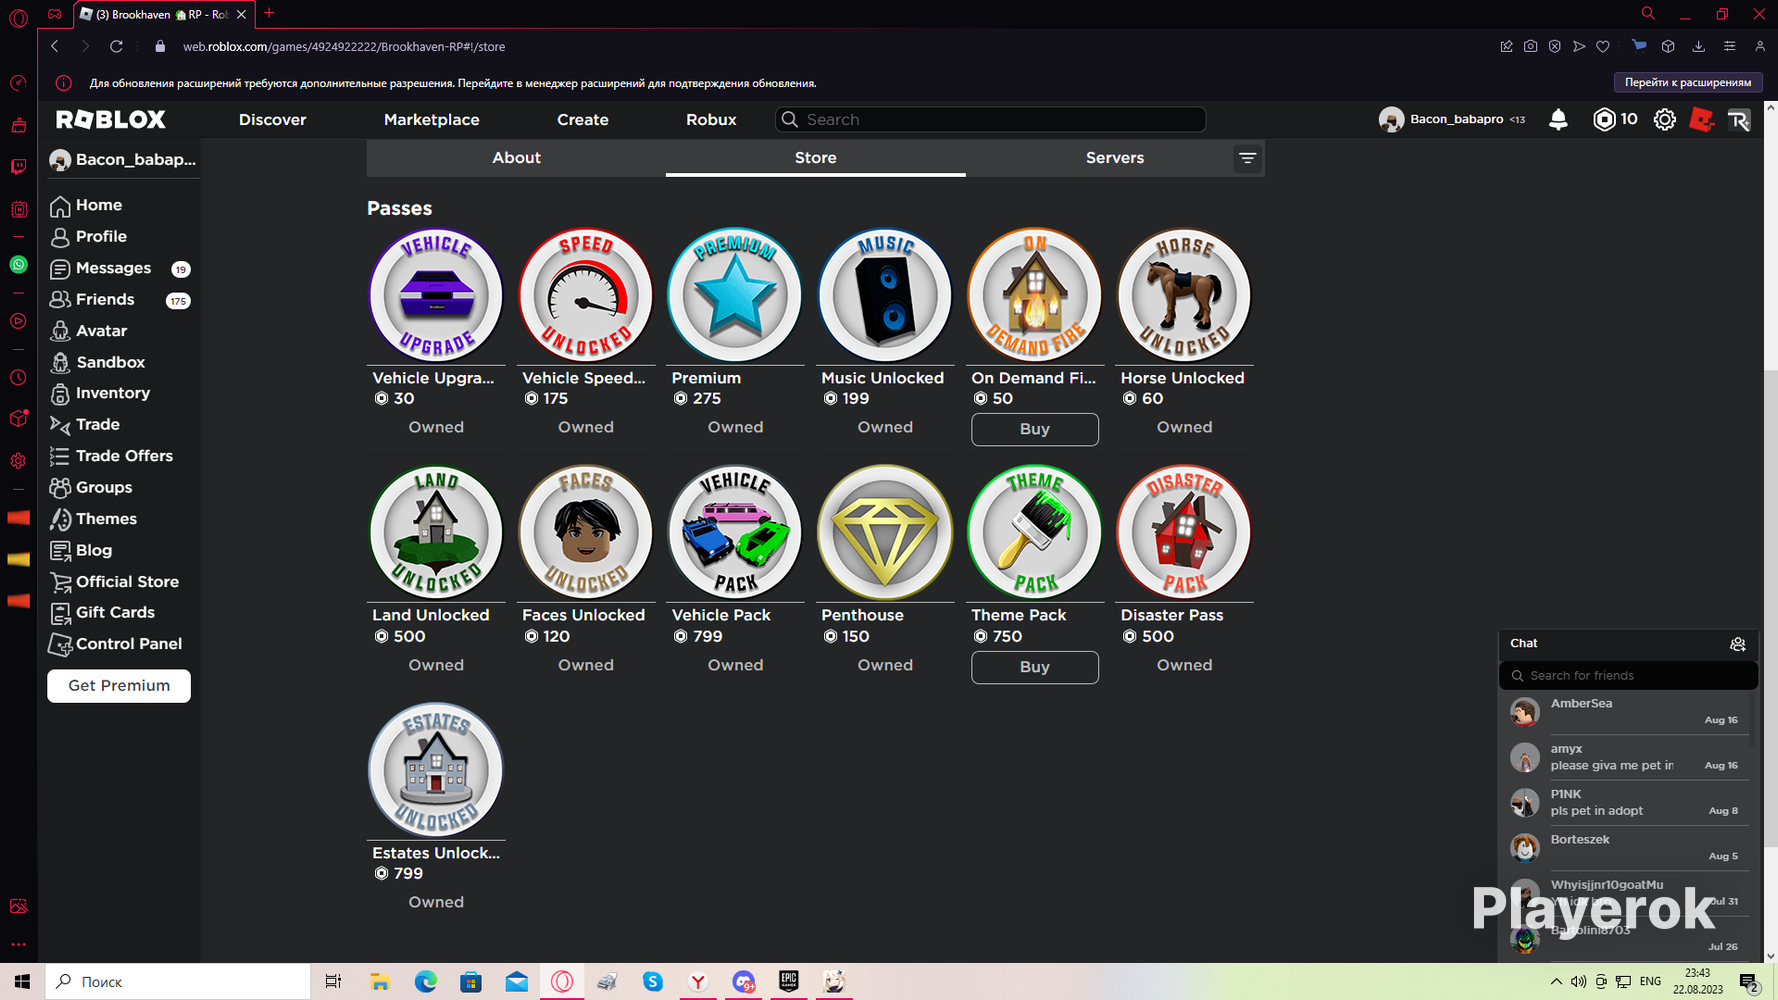Open the amyx chat conversation
The height and width of the screenshot is (1000, 1778).
point(1626,757)
